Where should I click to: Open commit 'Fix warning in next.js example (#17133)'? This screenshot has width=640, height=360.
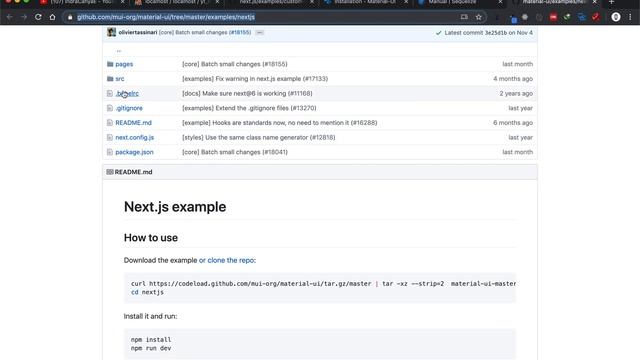(255, 79)
